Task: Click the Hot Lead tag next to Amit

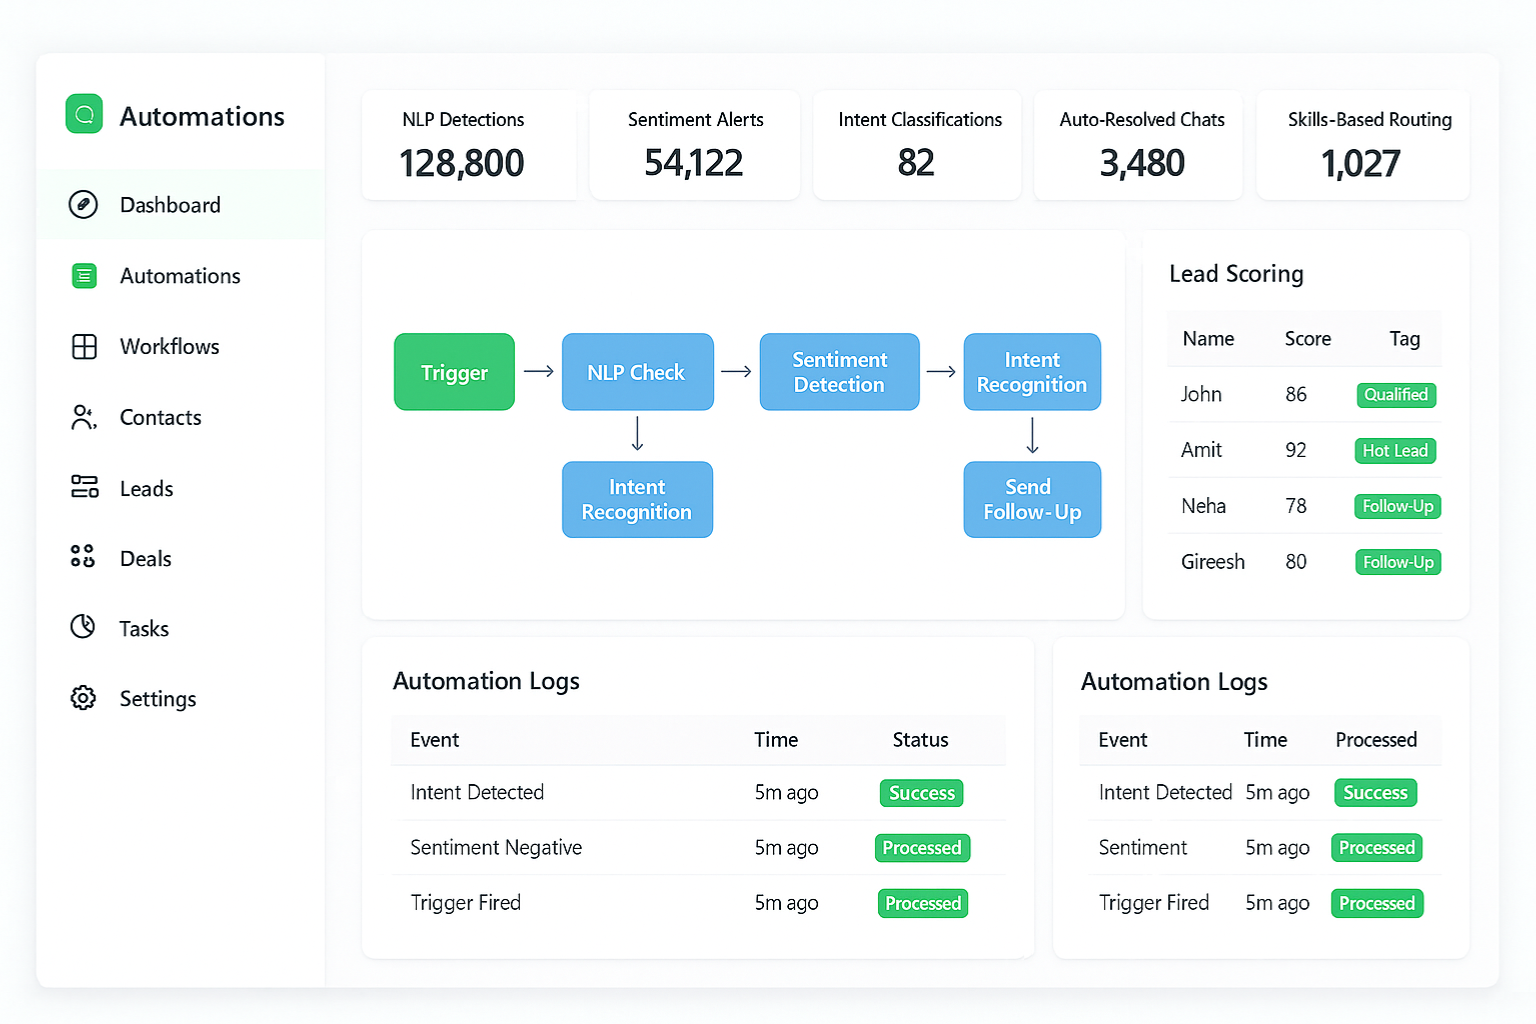Action: click(1395, 450)
